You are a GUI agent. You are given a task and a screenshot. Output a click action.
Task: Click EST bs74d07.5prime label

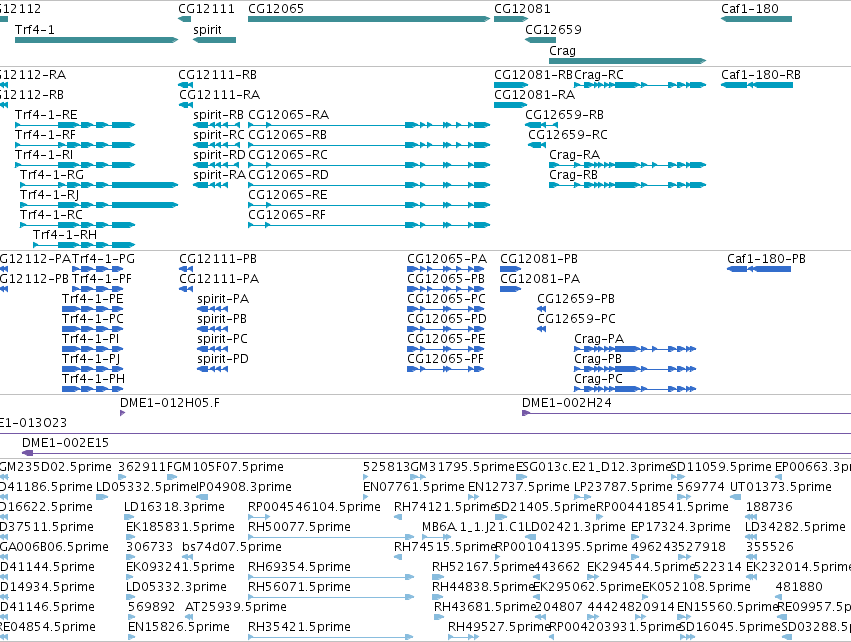pos(232,547)
